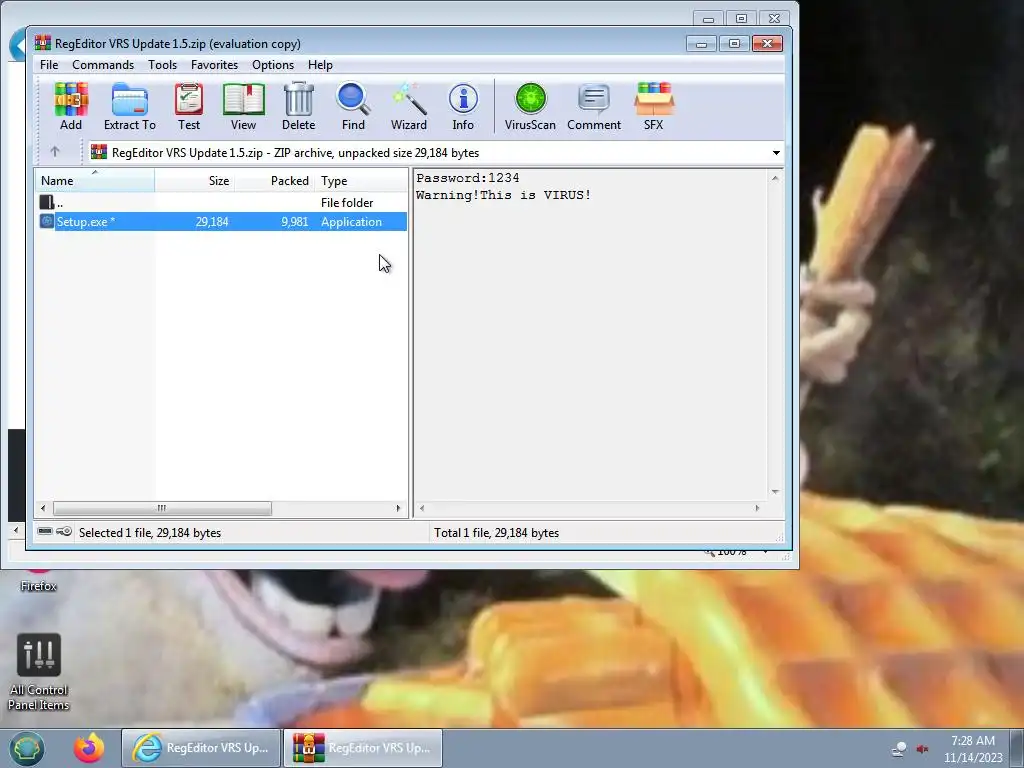1024x768 pixels.
Task: Sort files by Size column
Action: tap(195, 180)
